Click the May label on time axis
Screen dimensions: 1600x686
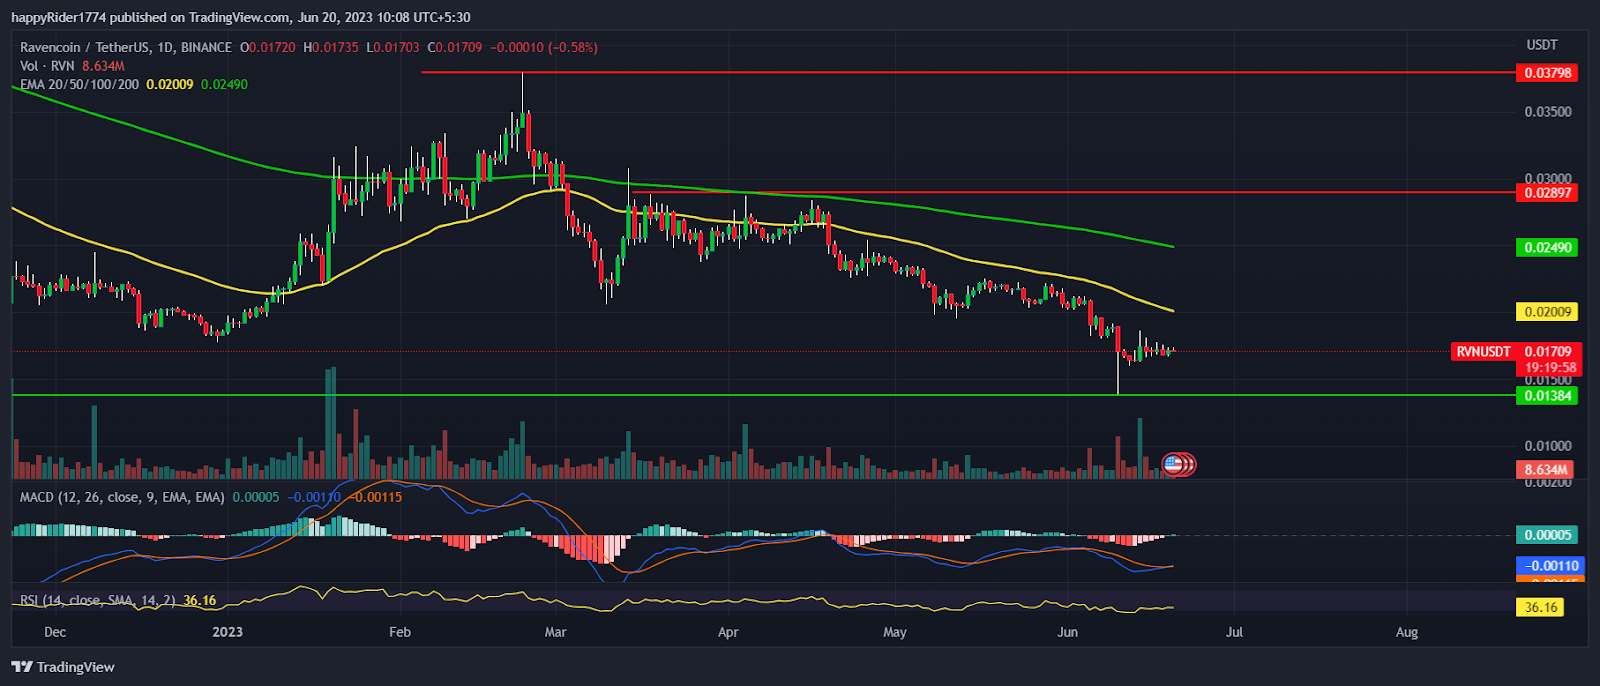click(895, 632)
